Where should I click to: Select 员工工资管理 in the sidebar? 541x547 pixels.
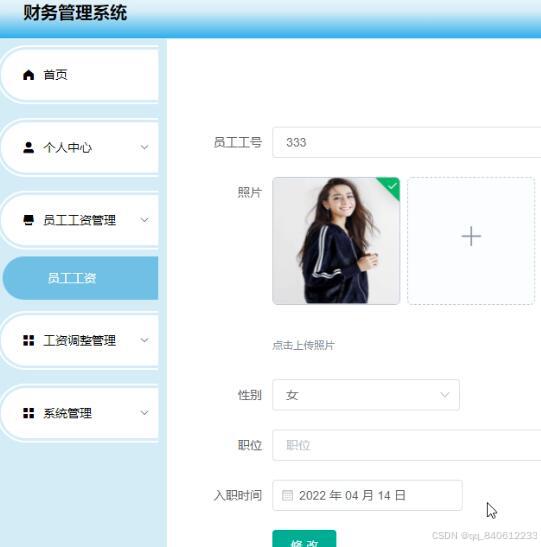[80, 220]
